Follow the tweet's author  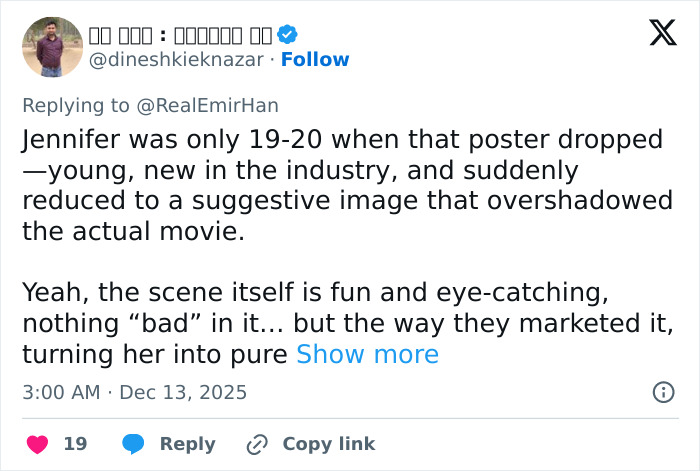(x=315, y=60)
